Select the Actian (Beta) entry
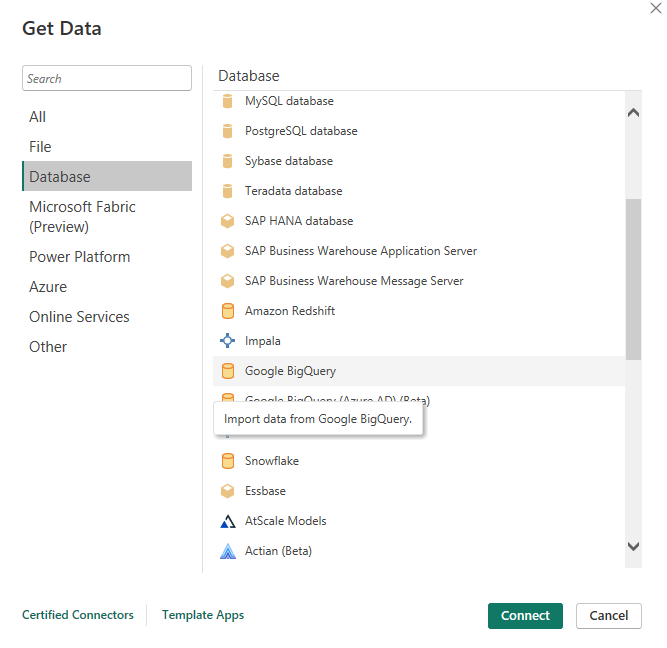667x648 pixels. click(x=419, y=551)
